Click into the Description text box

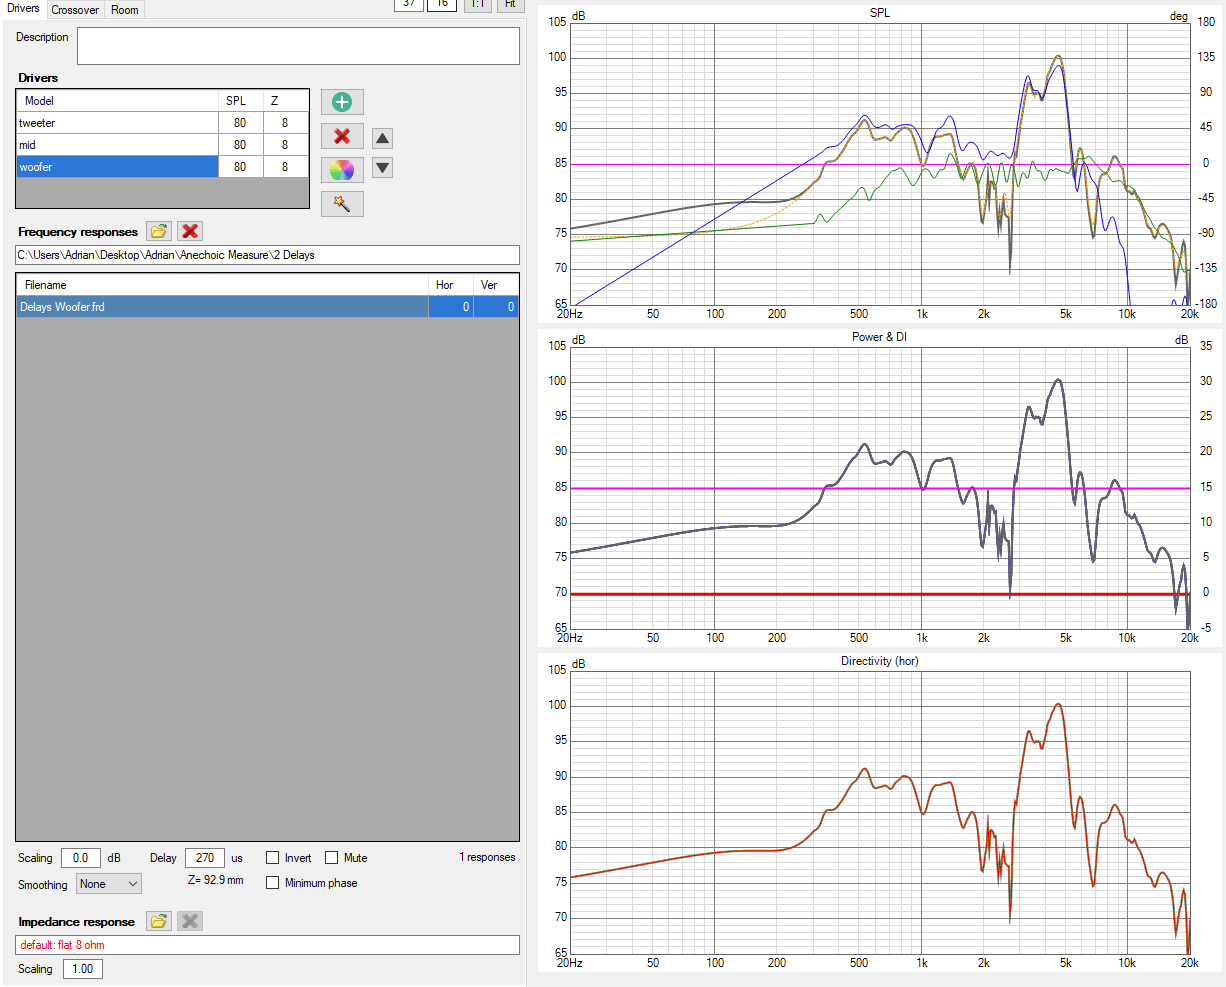[x=298, y=46]
